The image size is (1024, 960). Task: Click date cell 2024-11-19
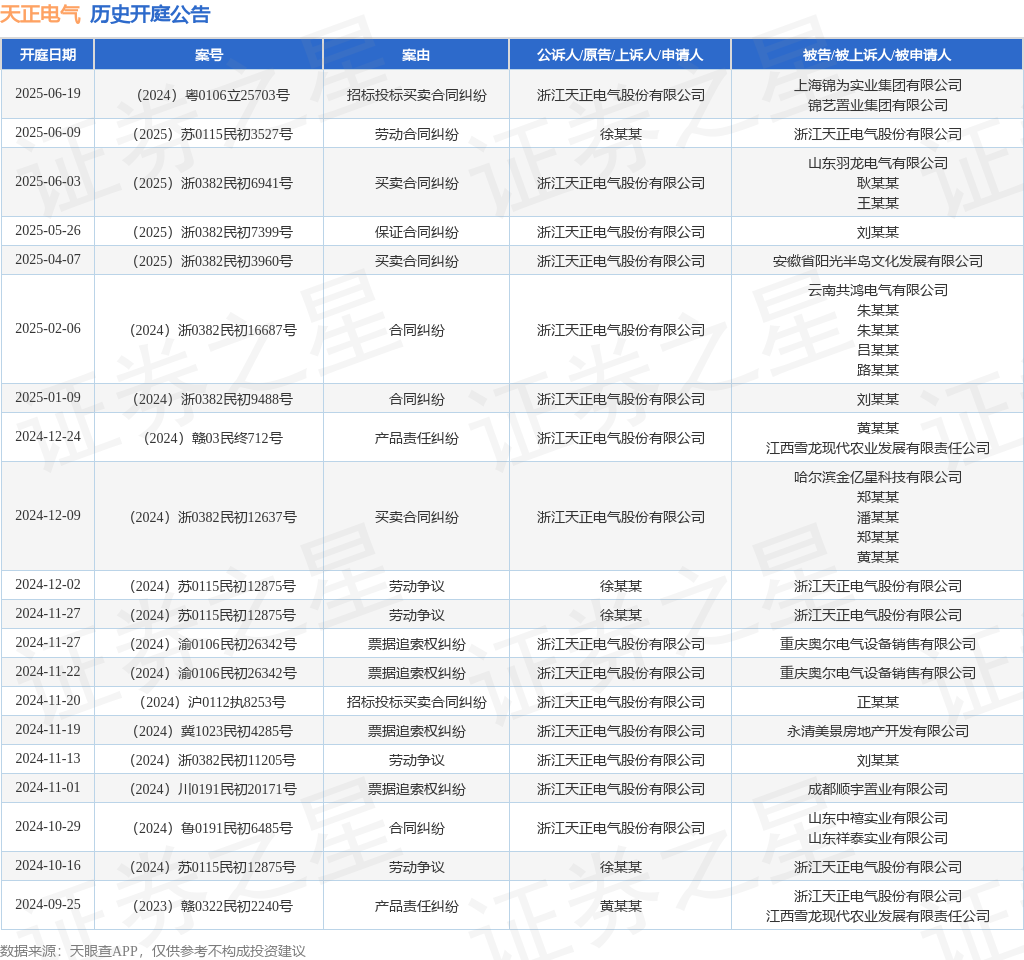click(48, 729)
